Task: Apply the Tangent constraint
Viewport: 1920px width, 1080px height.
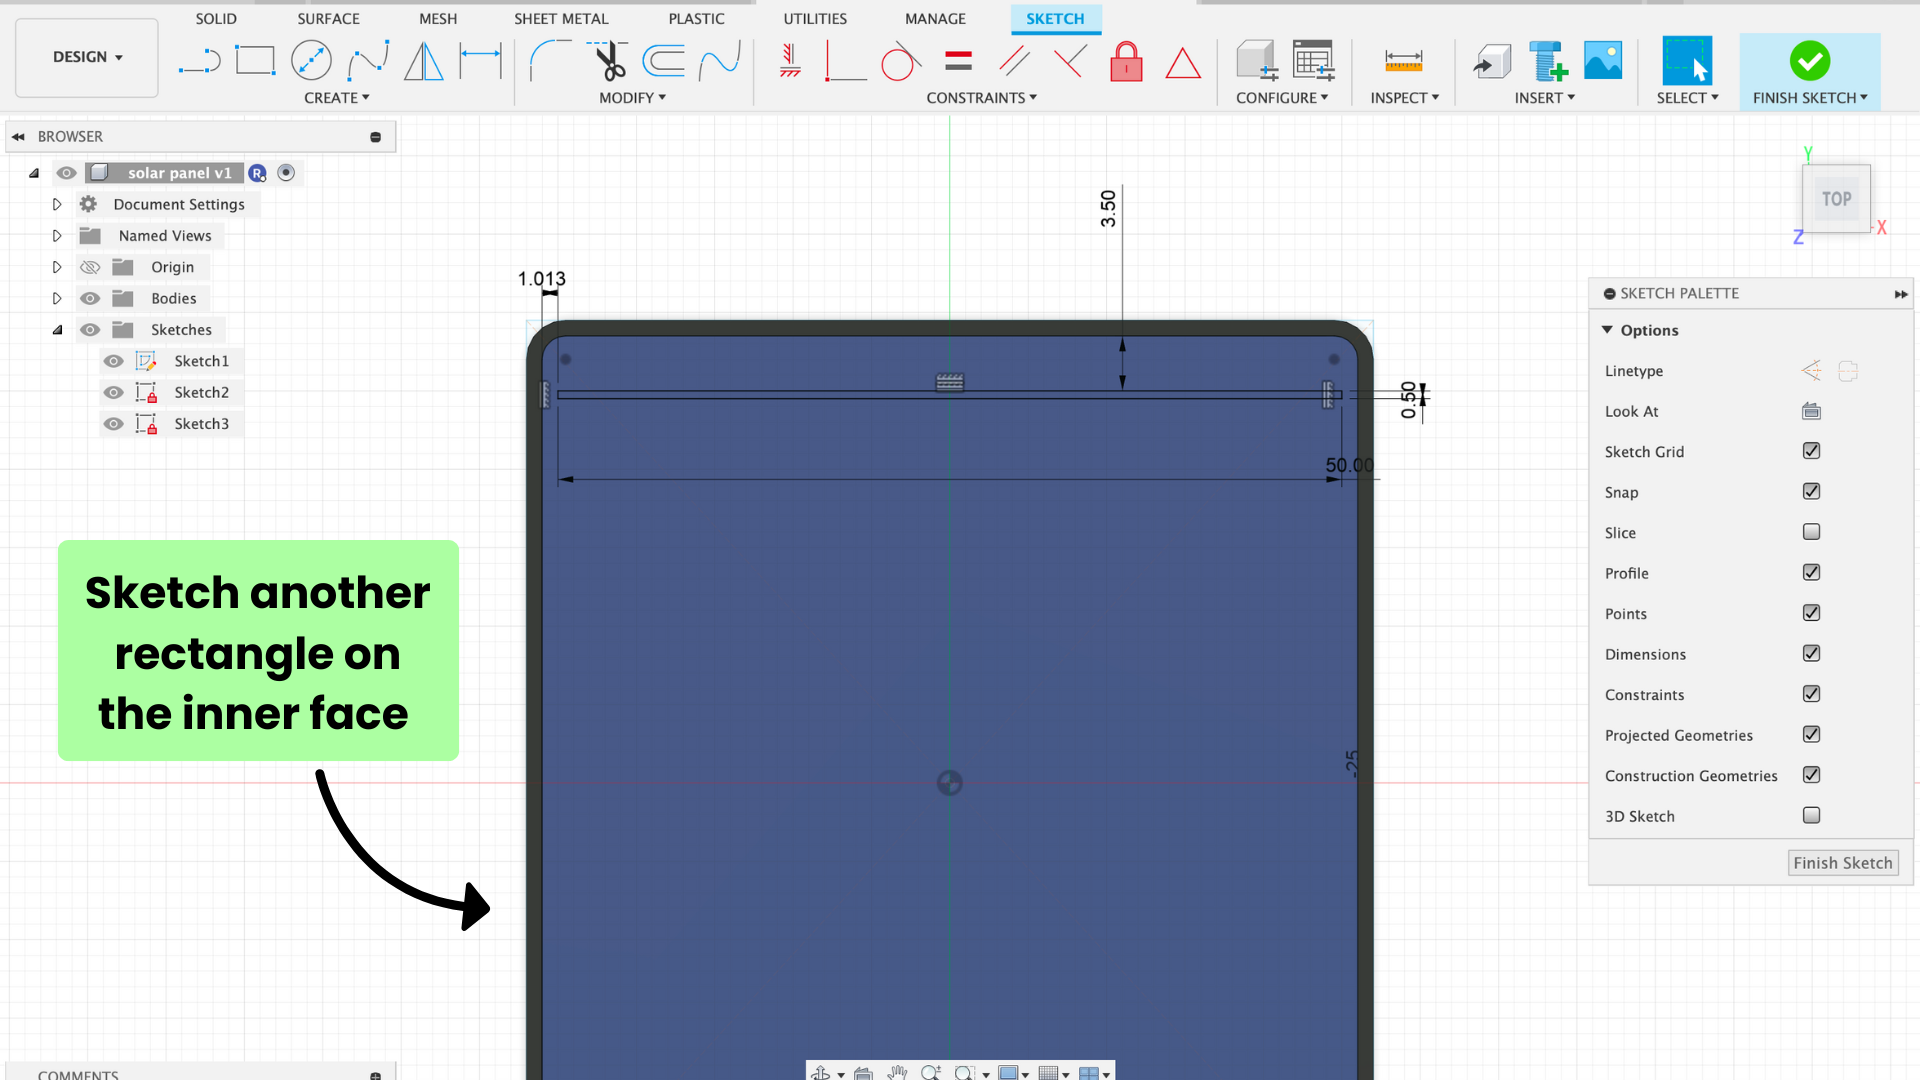Action: 901,61
